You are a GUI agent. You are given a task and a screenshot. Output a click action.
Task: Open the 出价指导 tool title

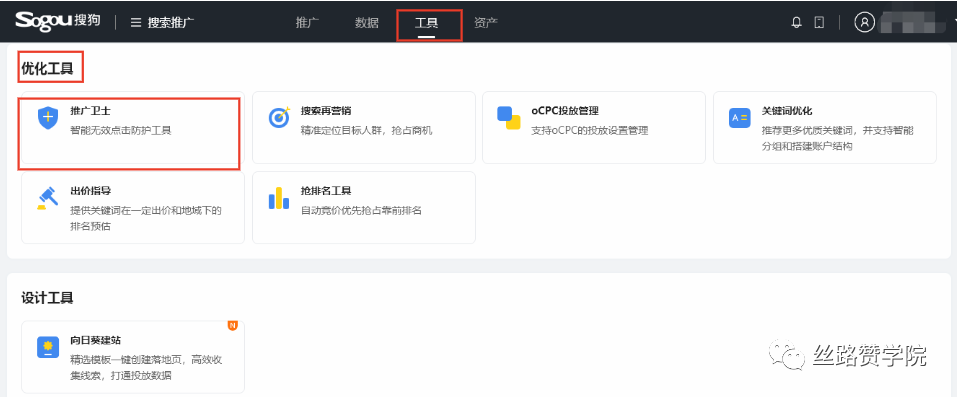(90, 191)
